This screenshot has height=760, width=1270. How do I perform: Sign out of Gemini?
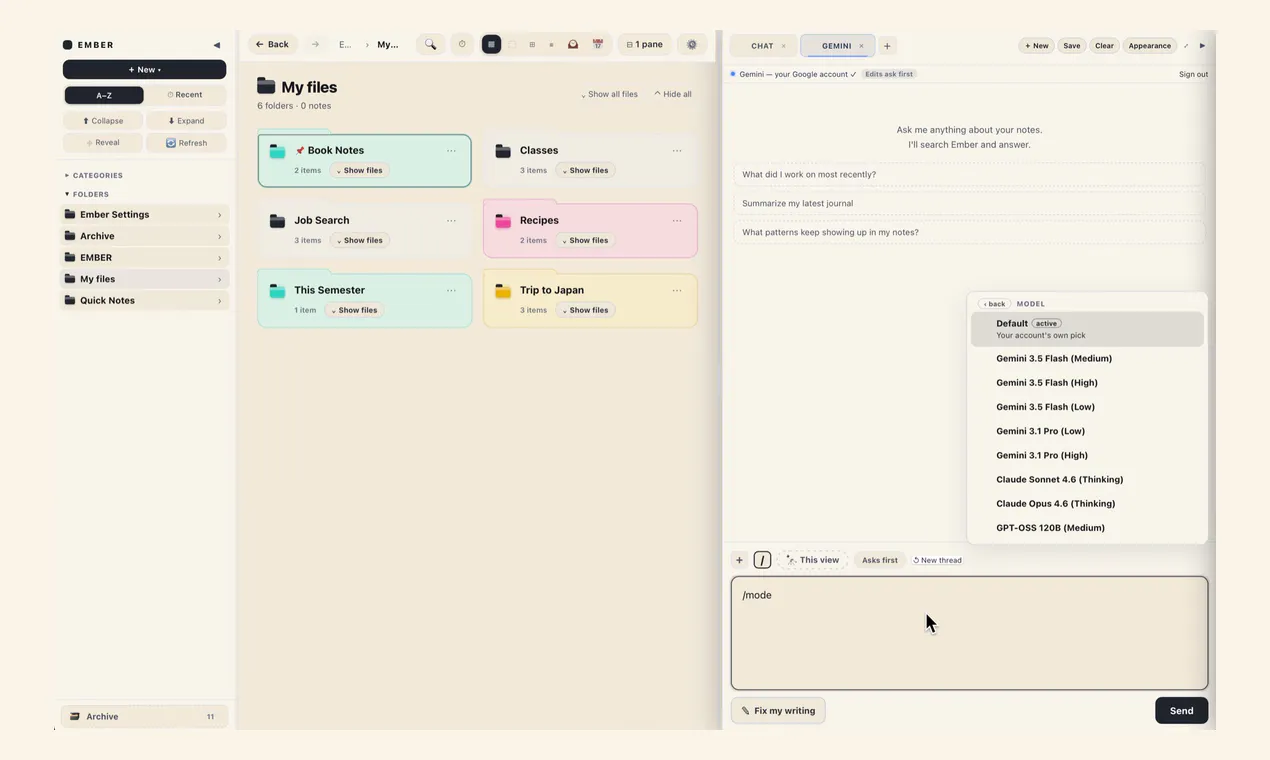click(1193, 74)
